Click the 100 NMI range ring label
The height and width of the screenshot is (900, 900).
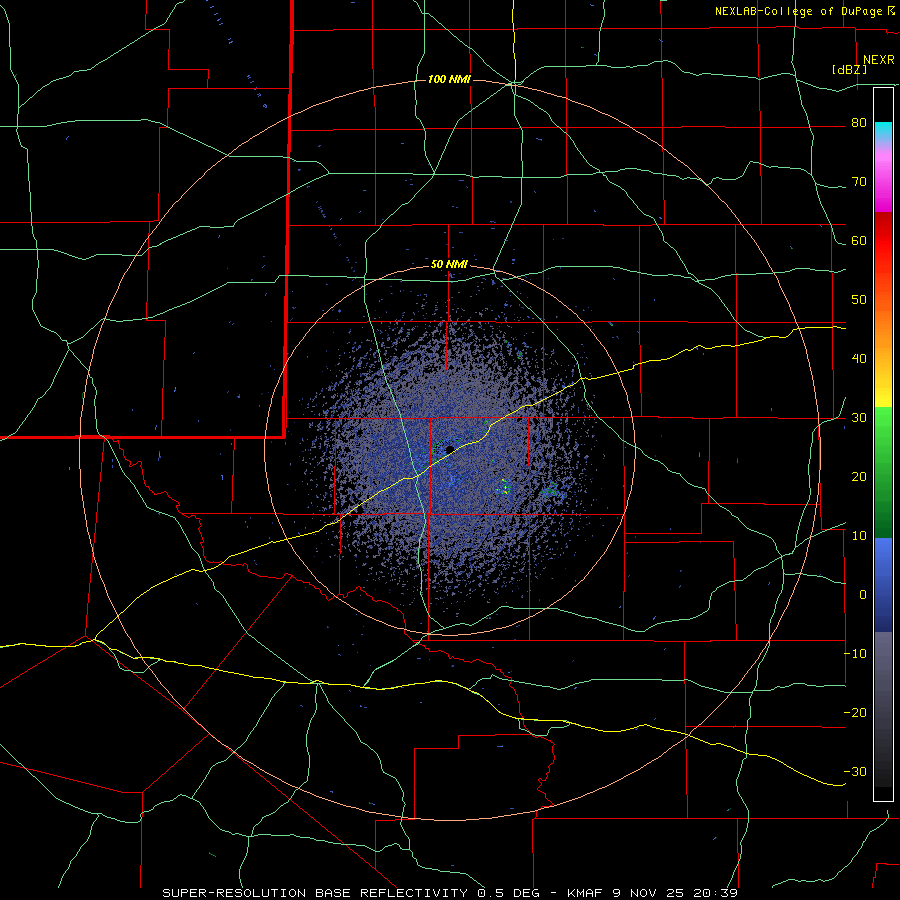[x=449, y=79]
